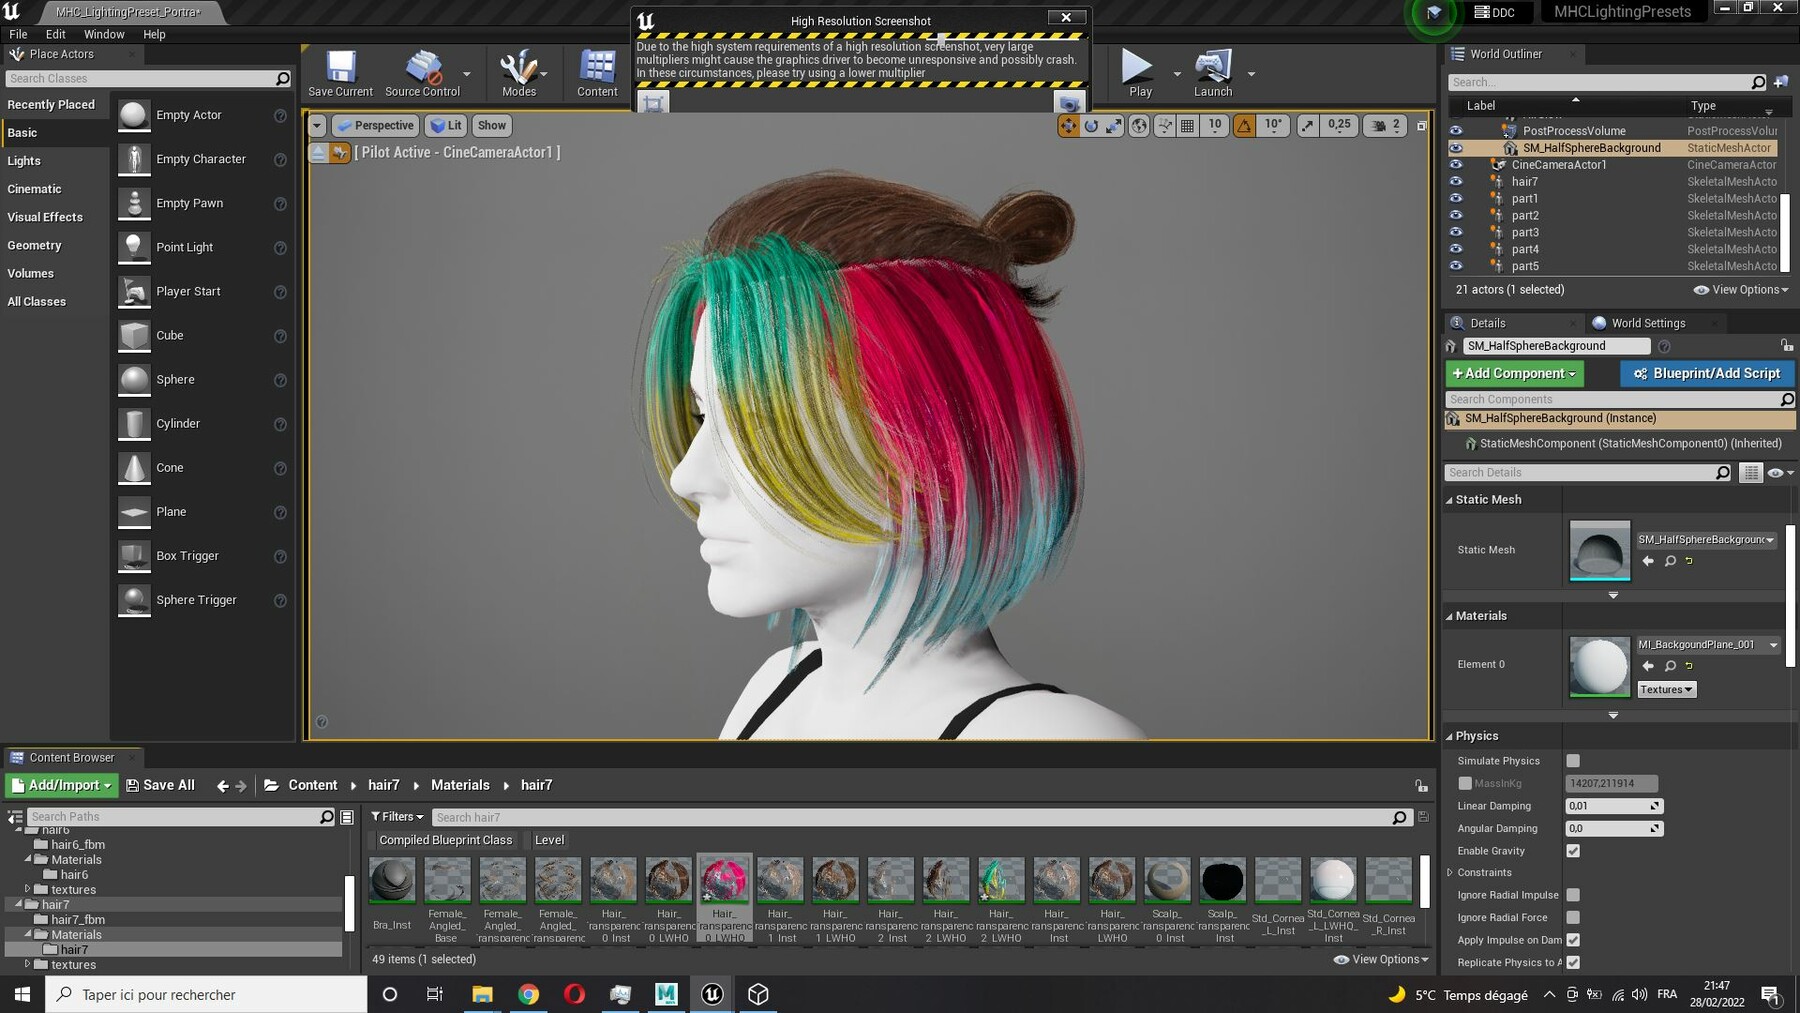Select Point Light bulb icon
This screenshot has width=1800, height=1013.
click(x=133, y=247)
